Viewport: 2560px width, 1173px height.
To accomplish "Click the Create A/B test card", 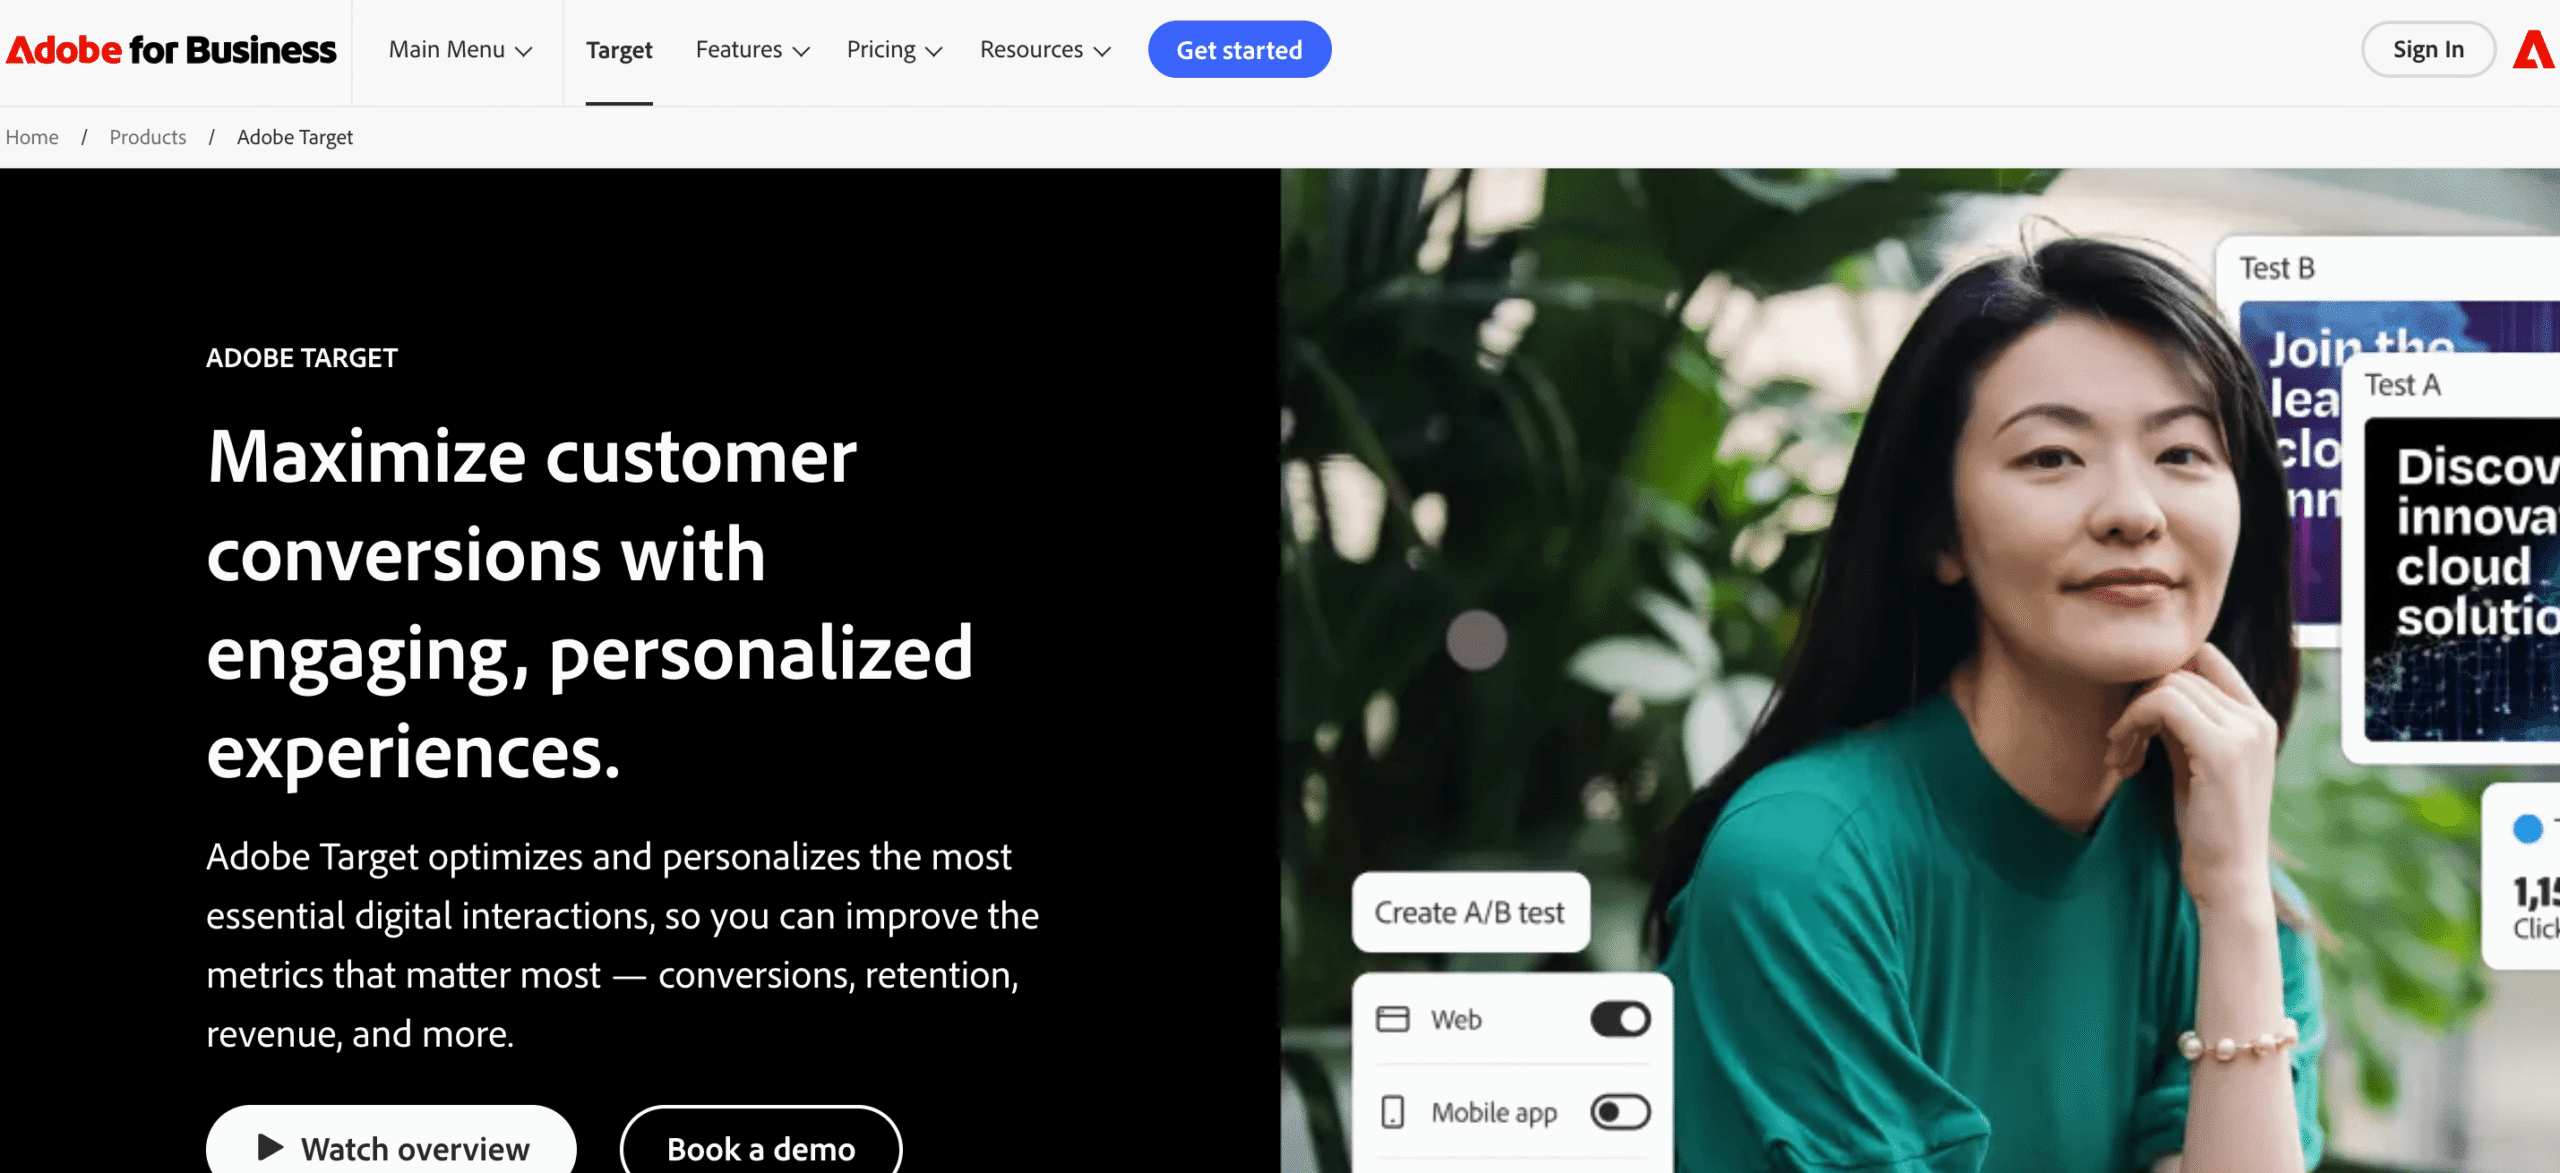I will tap(1470, 912).
